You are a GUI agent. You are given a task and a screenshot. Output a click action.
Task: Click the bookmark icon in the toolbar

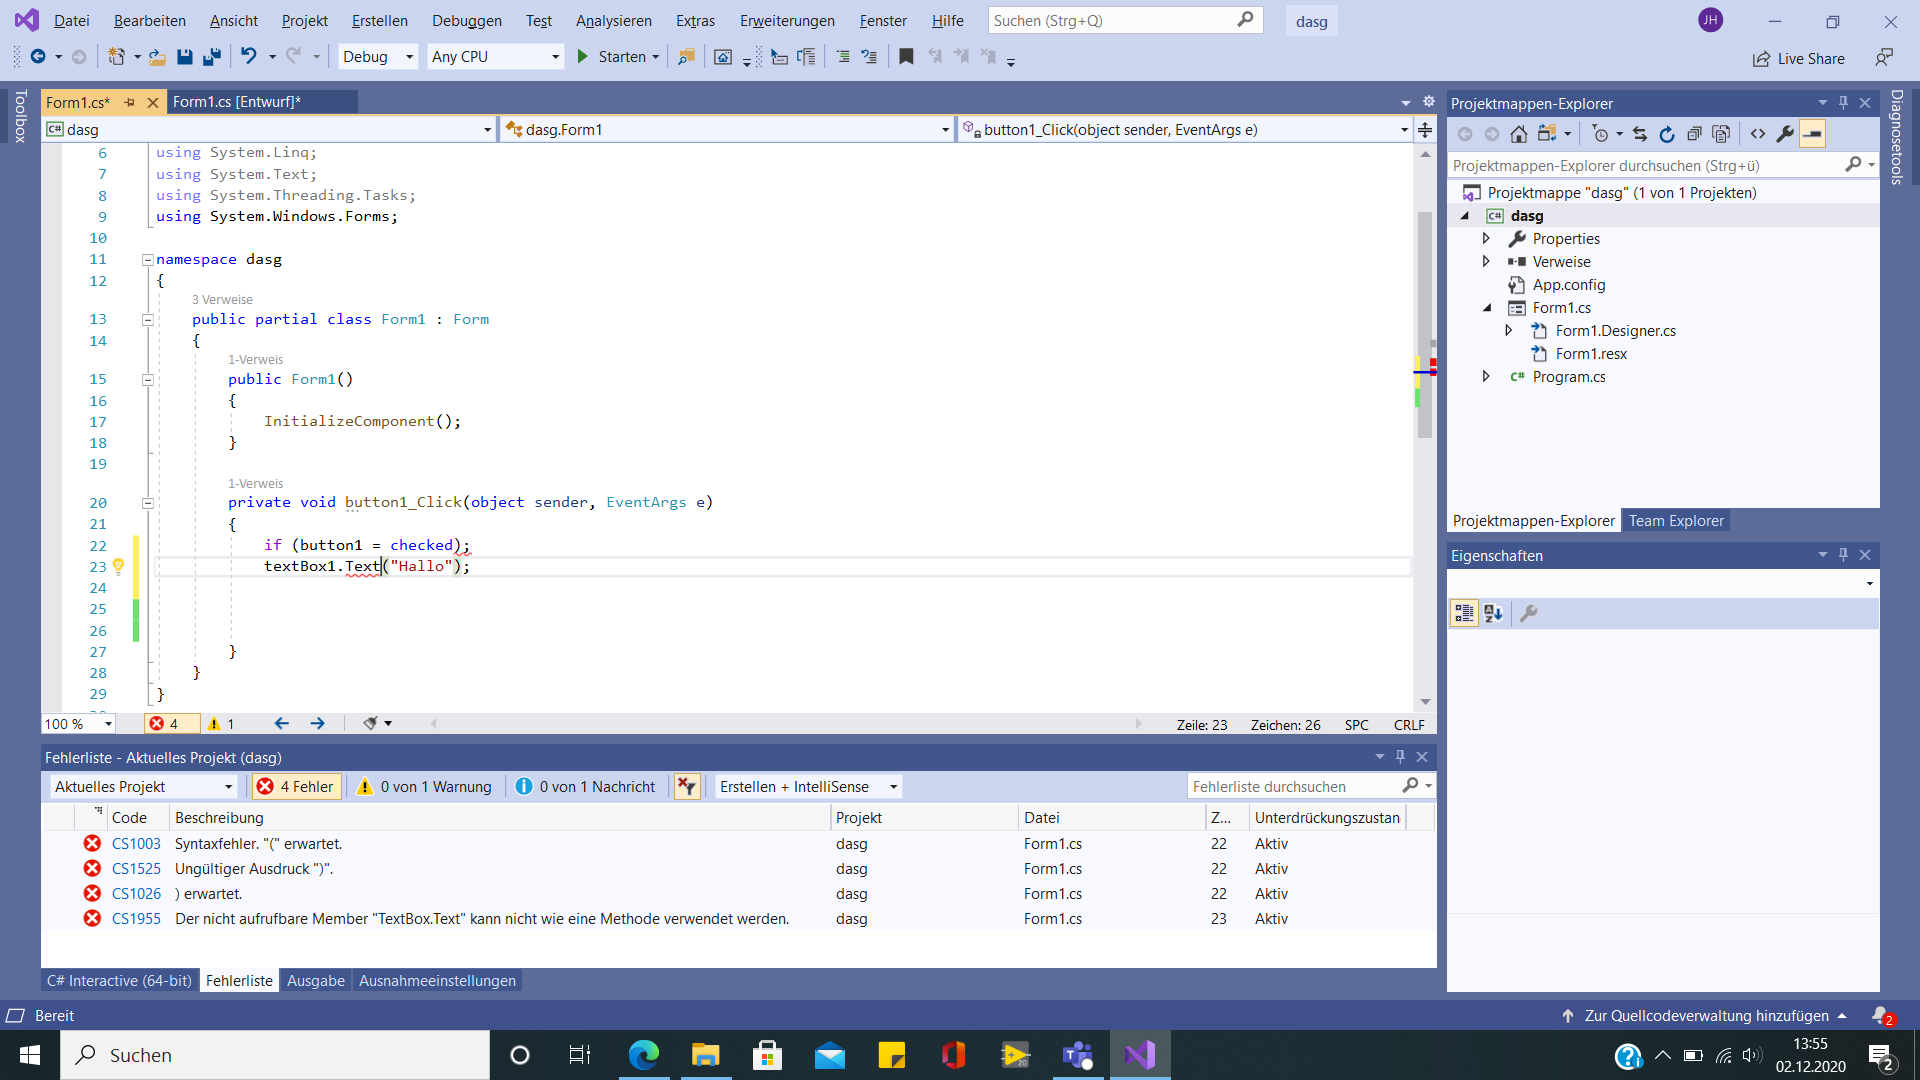click(x=906, y=57)
